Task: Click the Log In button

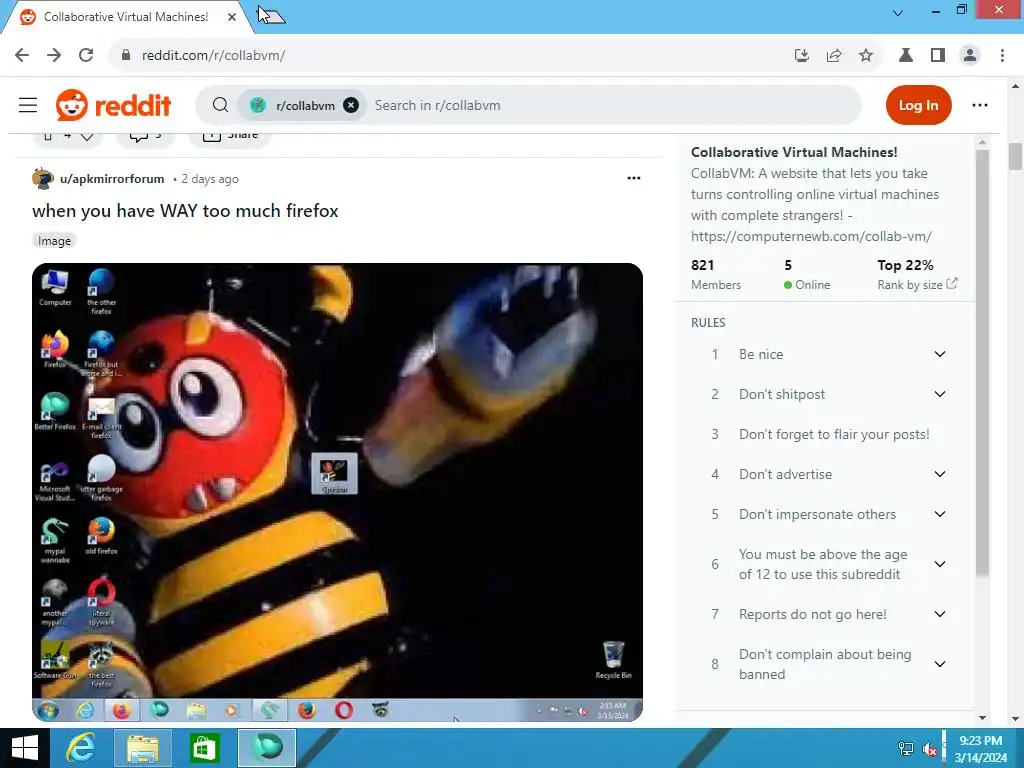Action: point(918,105)
